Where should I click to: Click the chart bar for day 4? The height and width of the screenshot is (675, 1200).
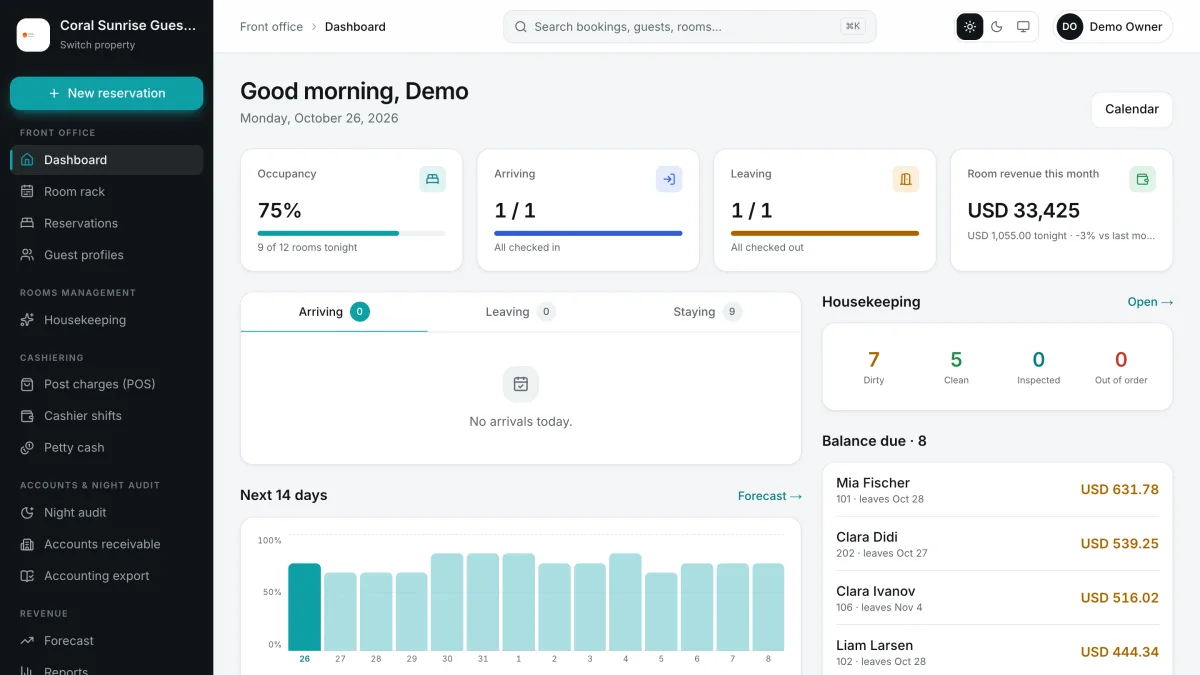(x=625, y=602)
